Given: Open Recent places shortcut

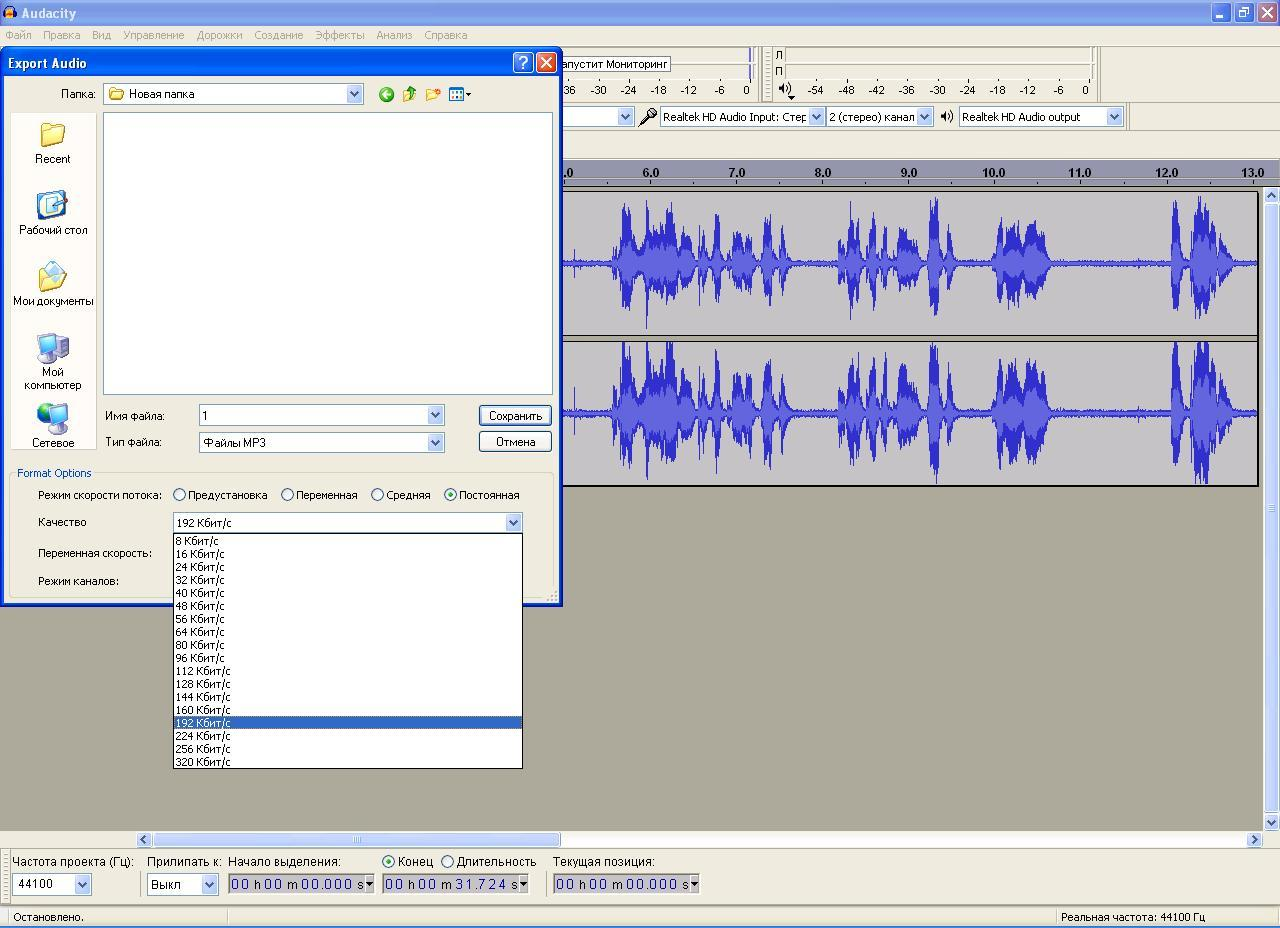Looking at the screenshot, I should pos(52,143).
